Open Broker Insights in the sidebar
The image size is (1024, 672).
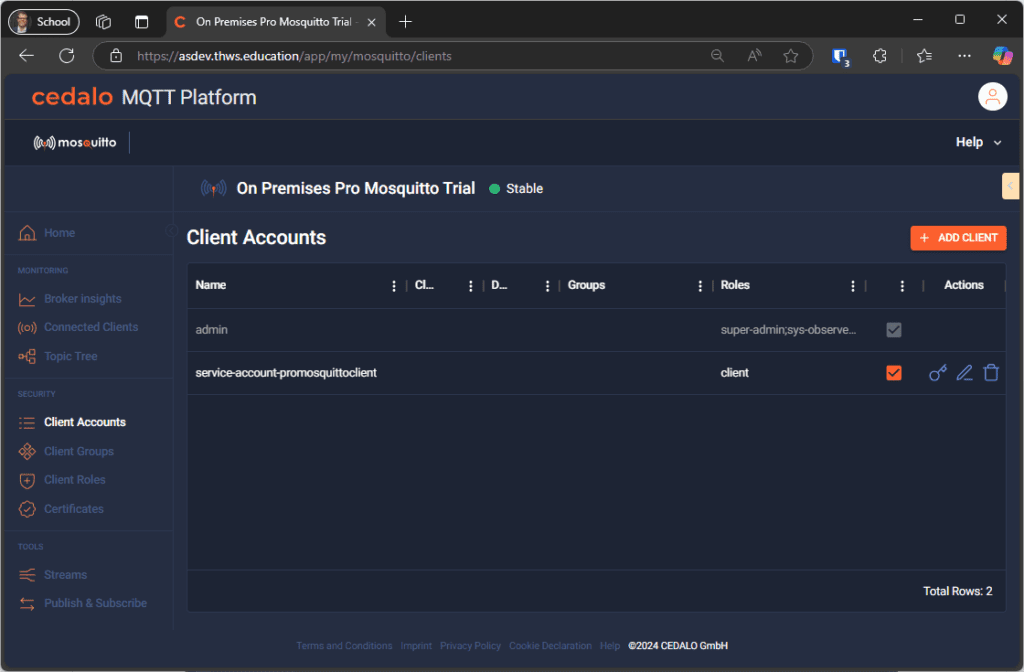pyautogui.click(x=83, y=298)
